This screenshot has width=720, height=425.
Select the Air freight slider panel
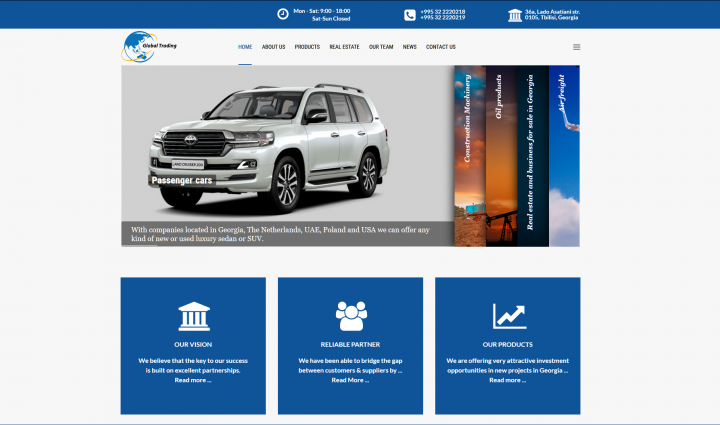pos(564,156)
